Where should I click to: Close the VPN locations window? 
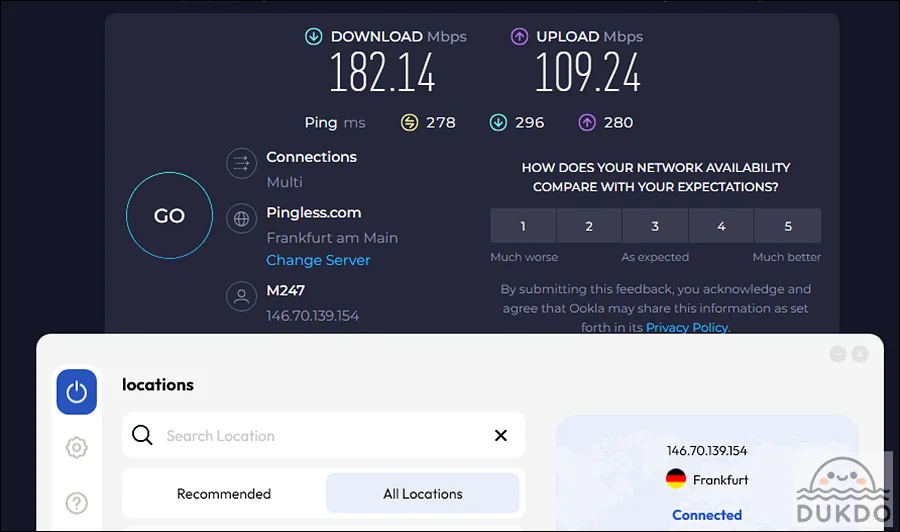point(860,354)
